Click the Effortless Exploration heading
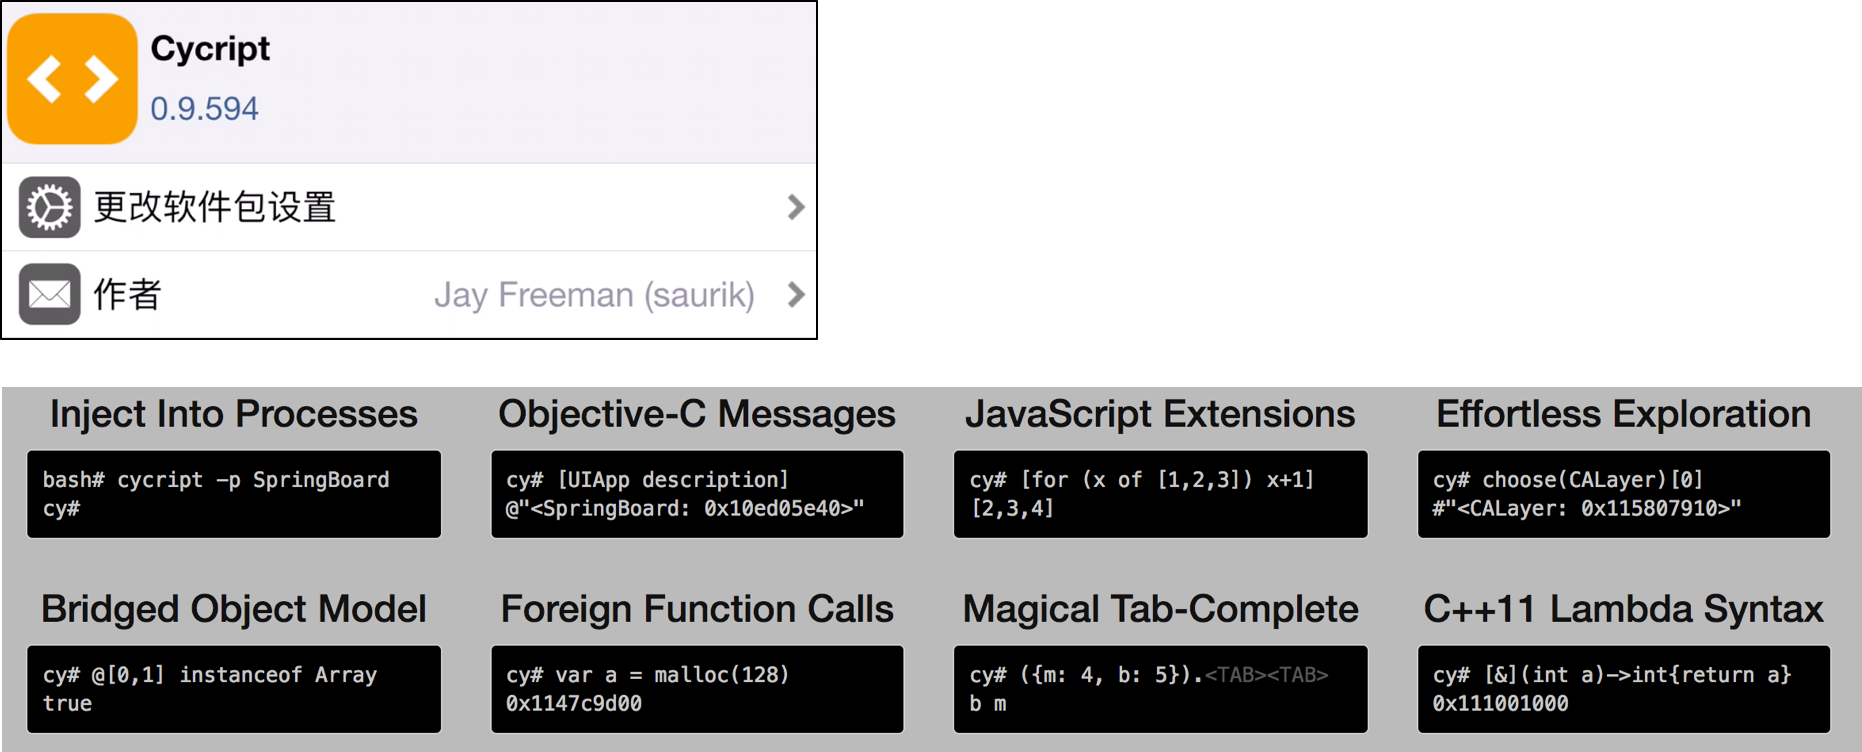This screenshot has width=1862, height=752. (1624, 414)
